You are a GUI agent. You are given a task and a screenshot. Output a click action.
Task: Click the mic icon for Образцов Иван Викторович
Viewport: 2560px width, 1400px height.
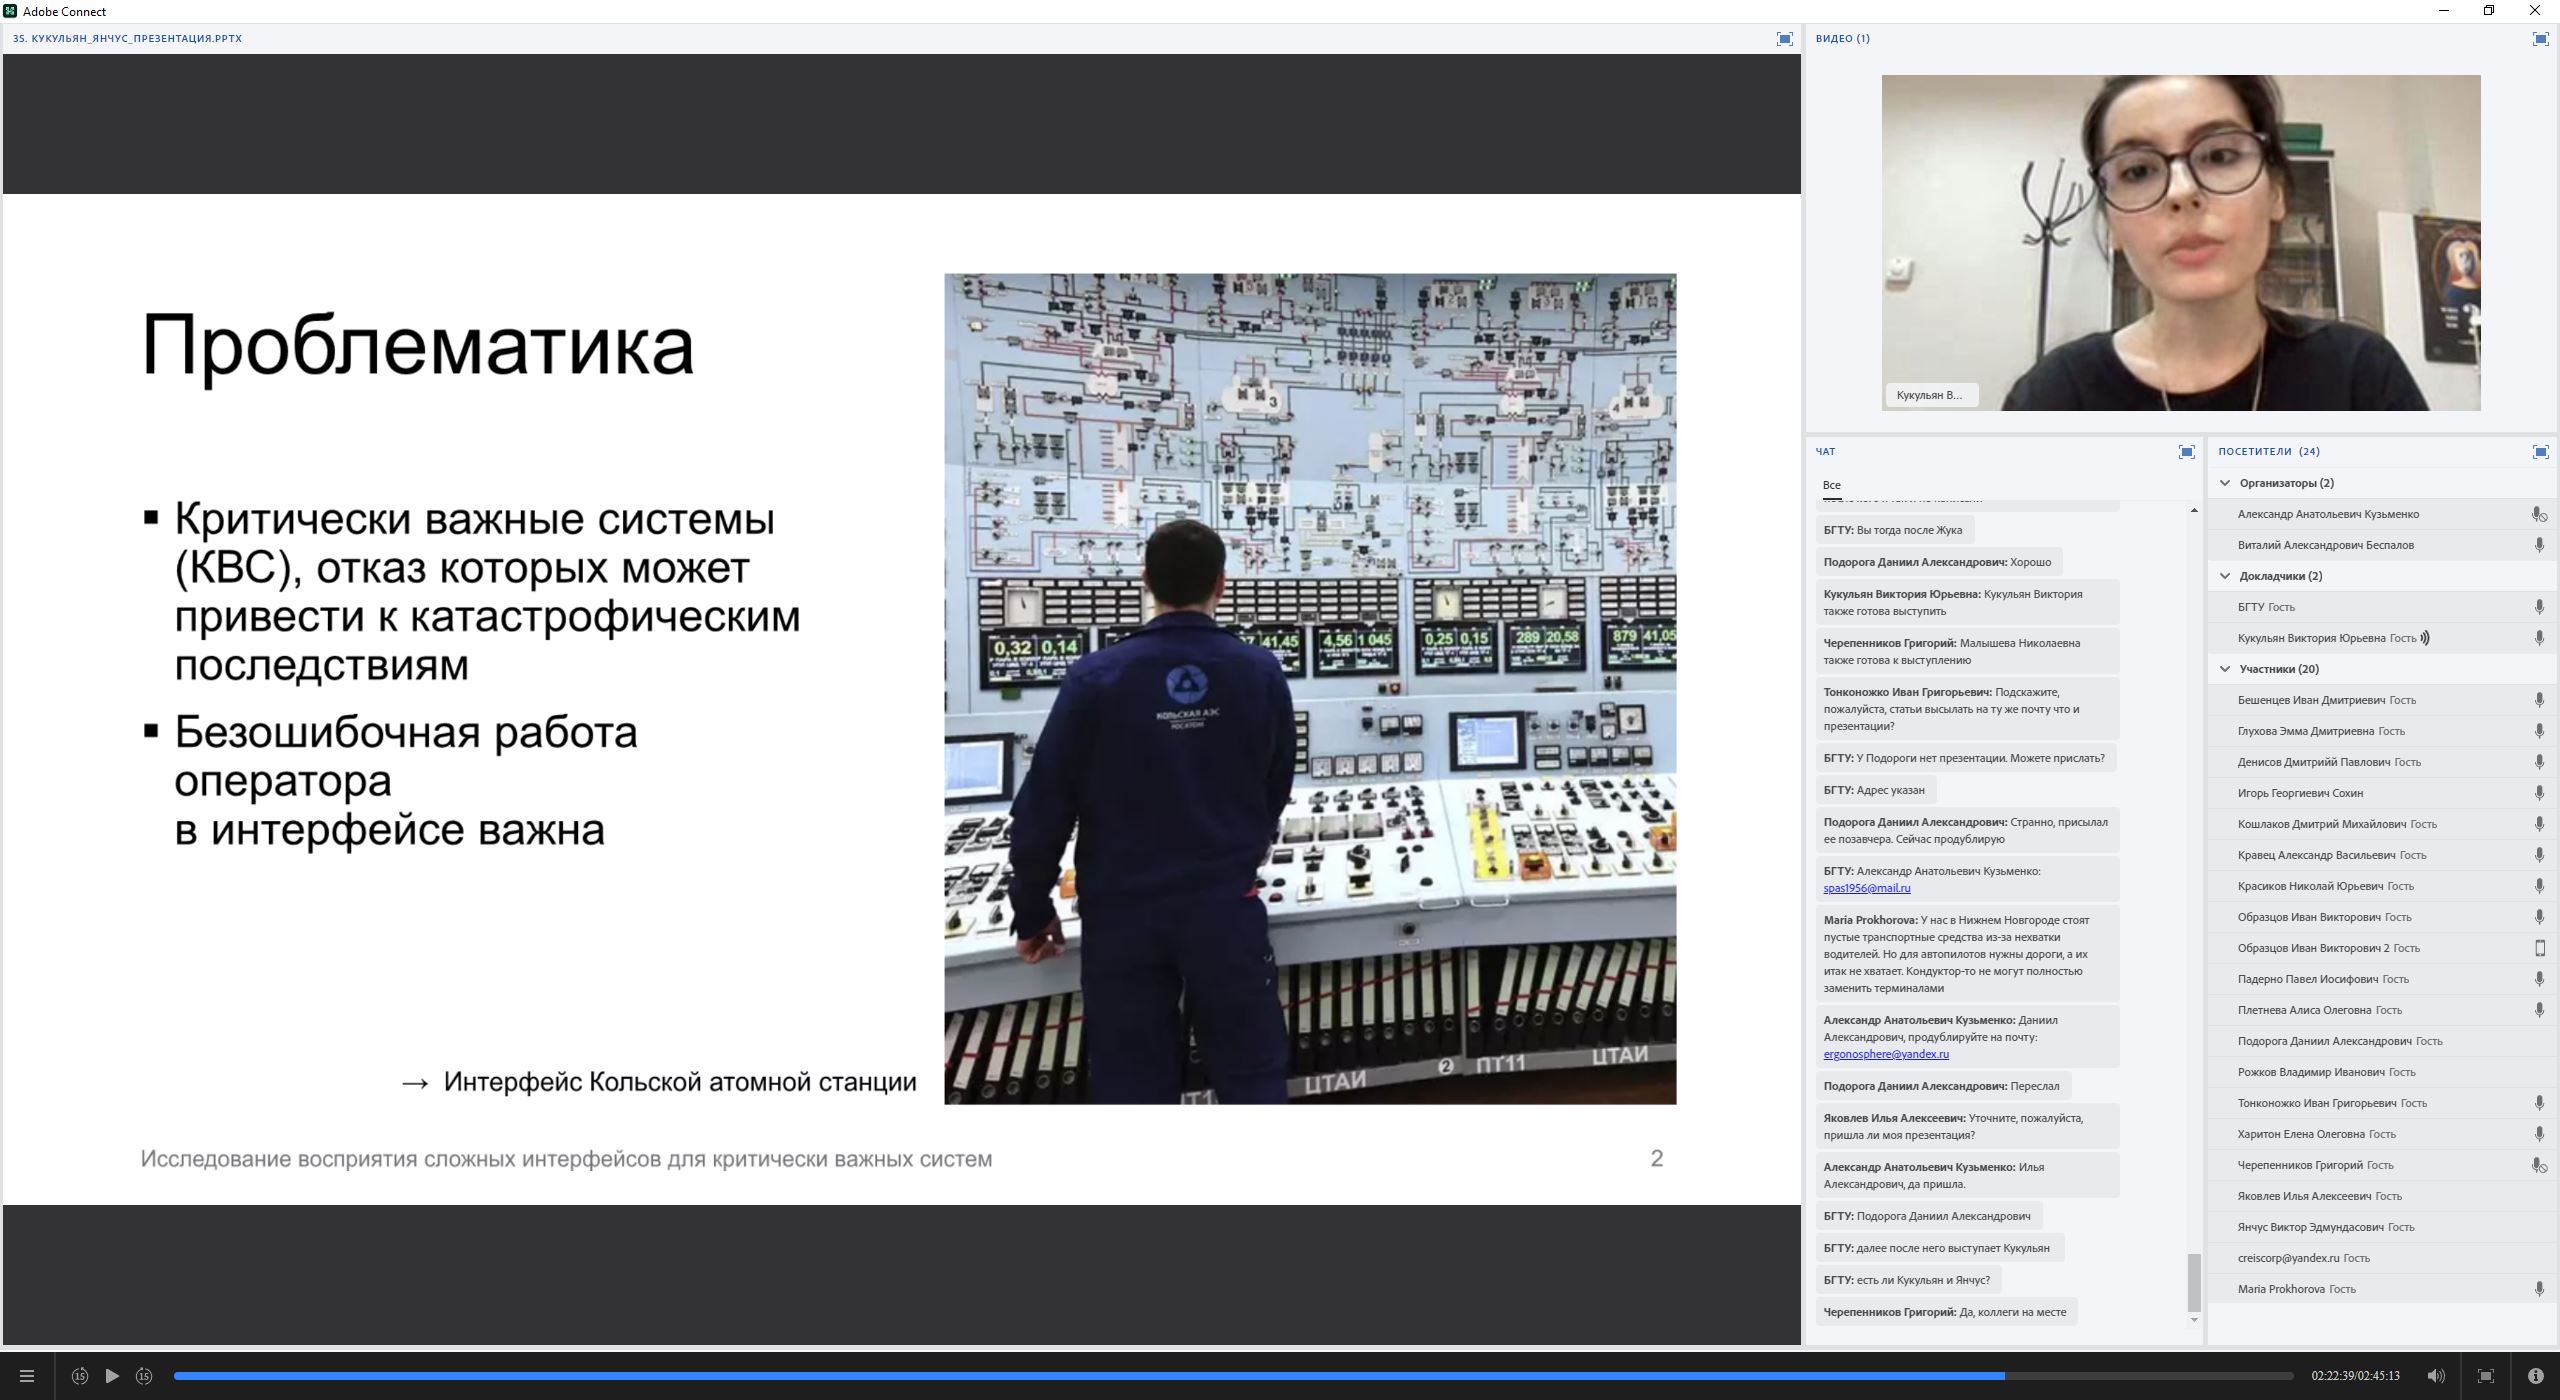coord(2539,917)
